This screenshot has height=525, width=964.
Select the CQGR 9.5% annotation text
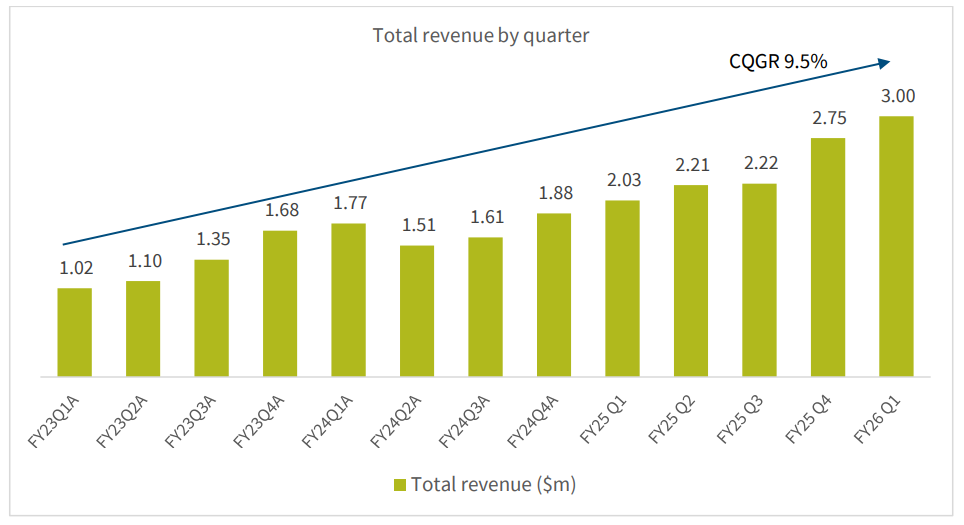click(x=777, y=62)
